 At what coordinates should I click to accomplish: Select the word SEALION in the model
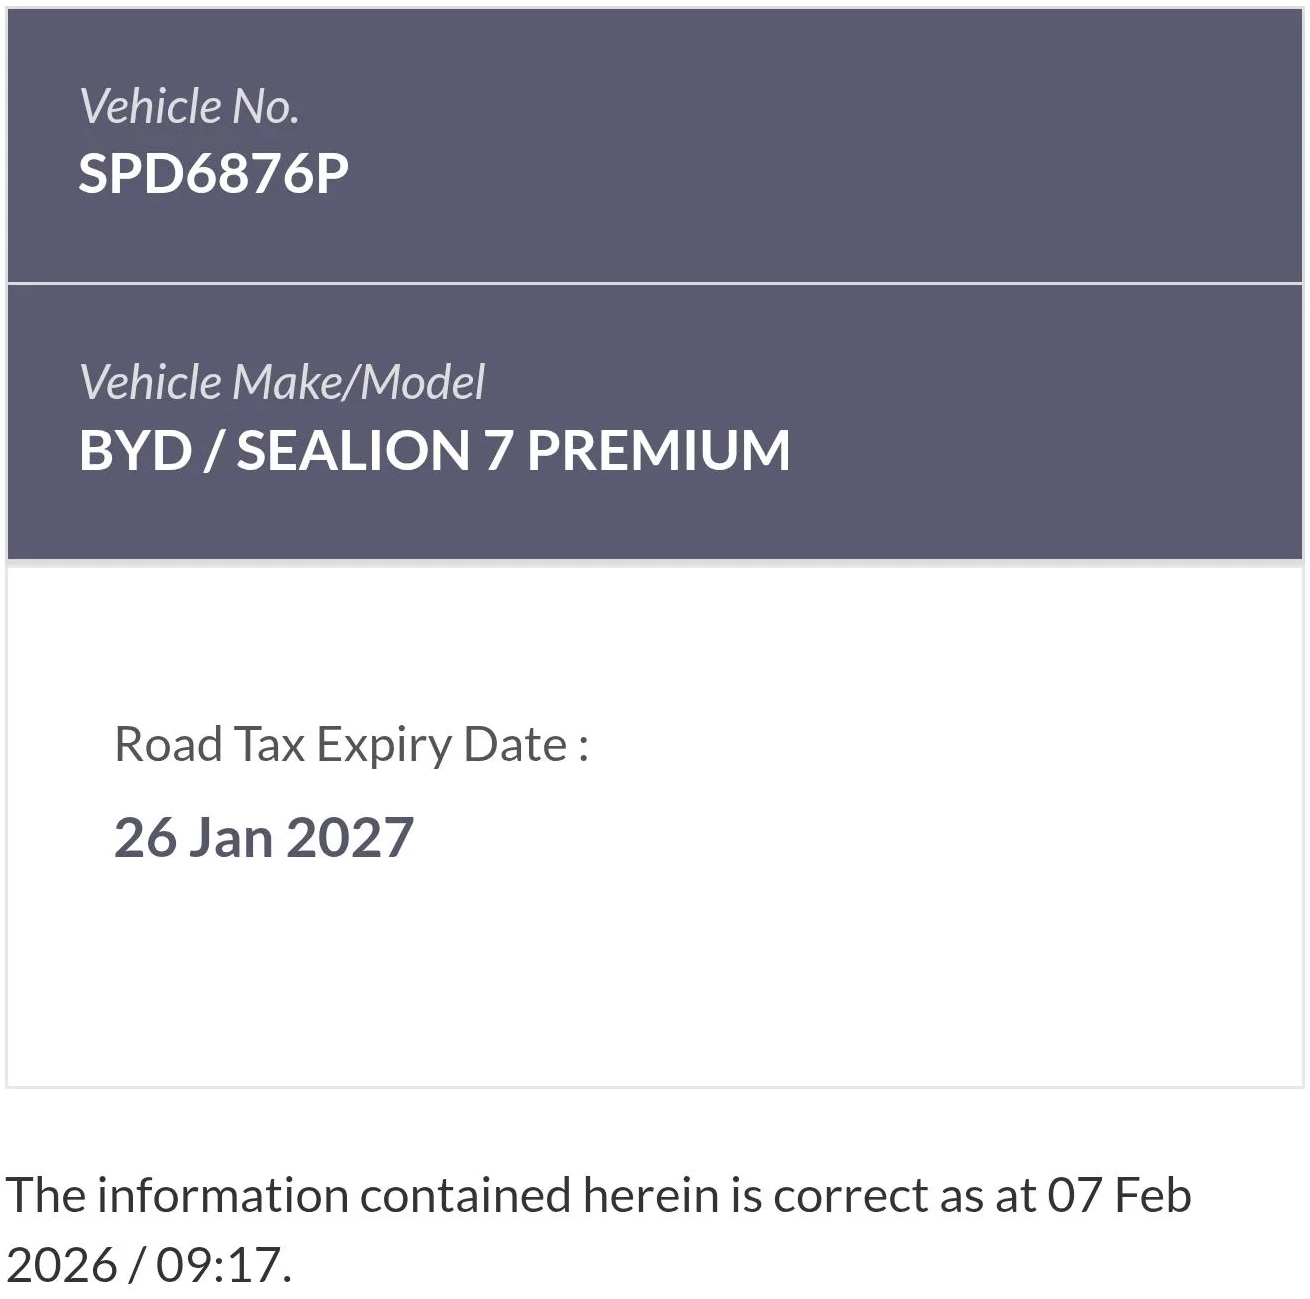coord(352,450)
